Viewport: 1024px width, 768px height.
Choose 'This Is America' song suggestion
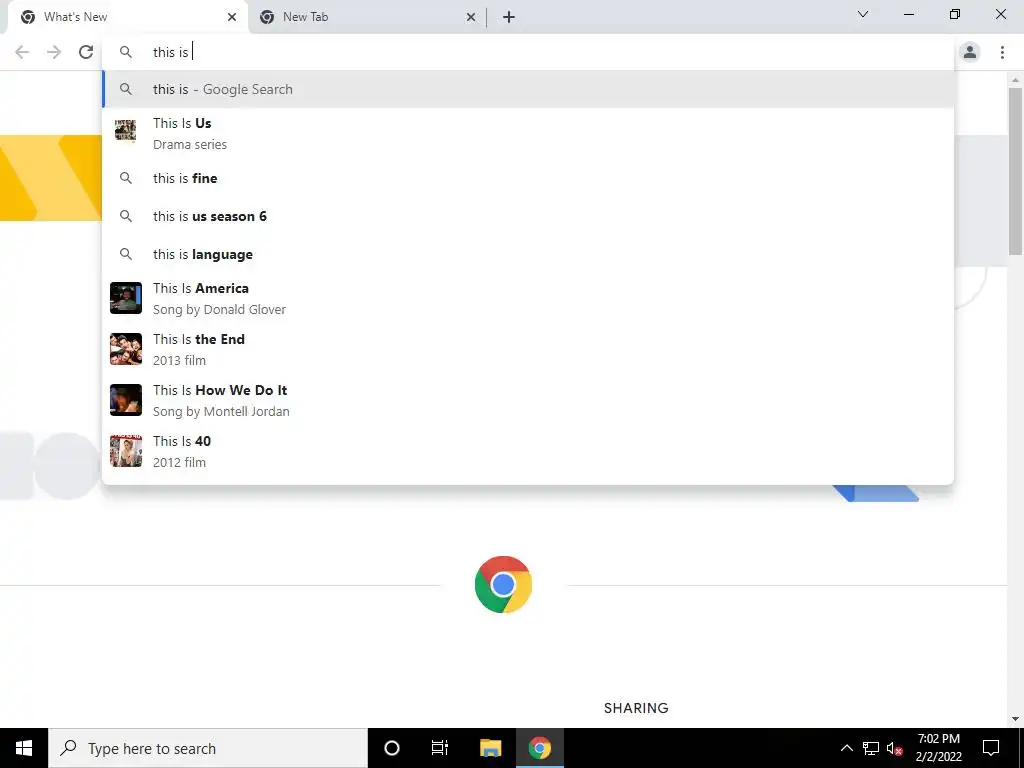tap(528, 298)
